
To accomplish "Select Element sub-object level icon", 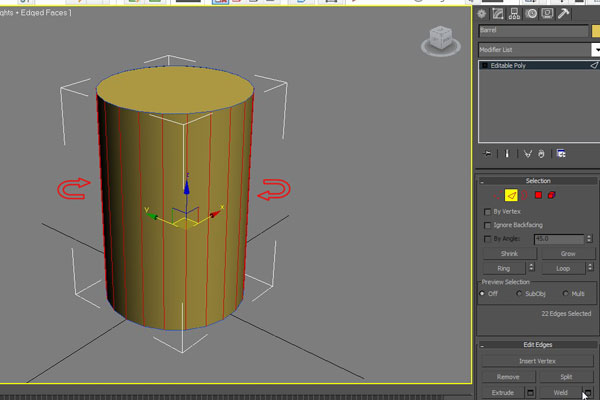I will [x=551, y=195].
